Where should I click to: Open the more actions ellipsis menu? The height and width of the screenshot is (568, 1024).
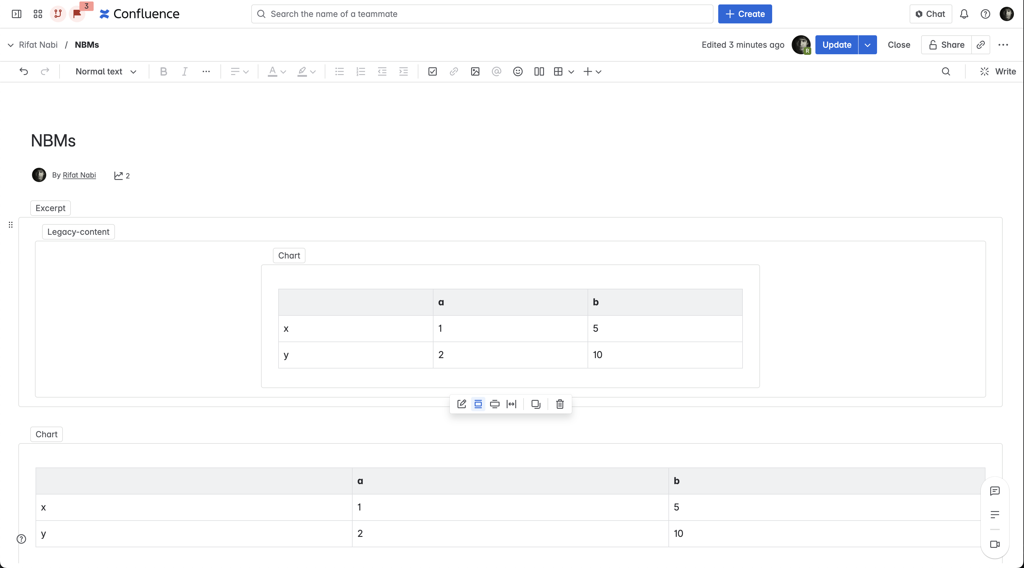coord(1003,45)
